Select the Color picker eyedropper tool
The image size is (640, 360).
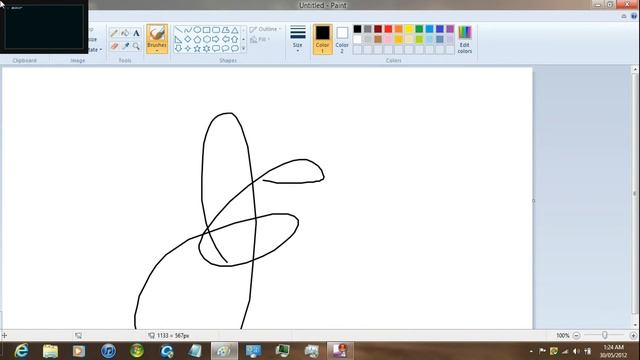125,46
